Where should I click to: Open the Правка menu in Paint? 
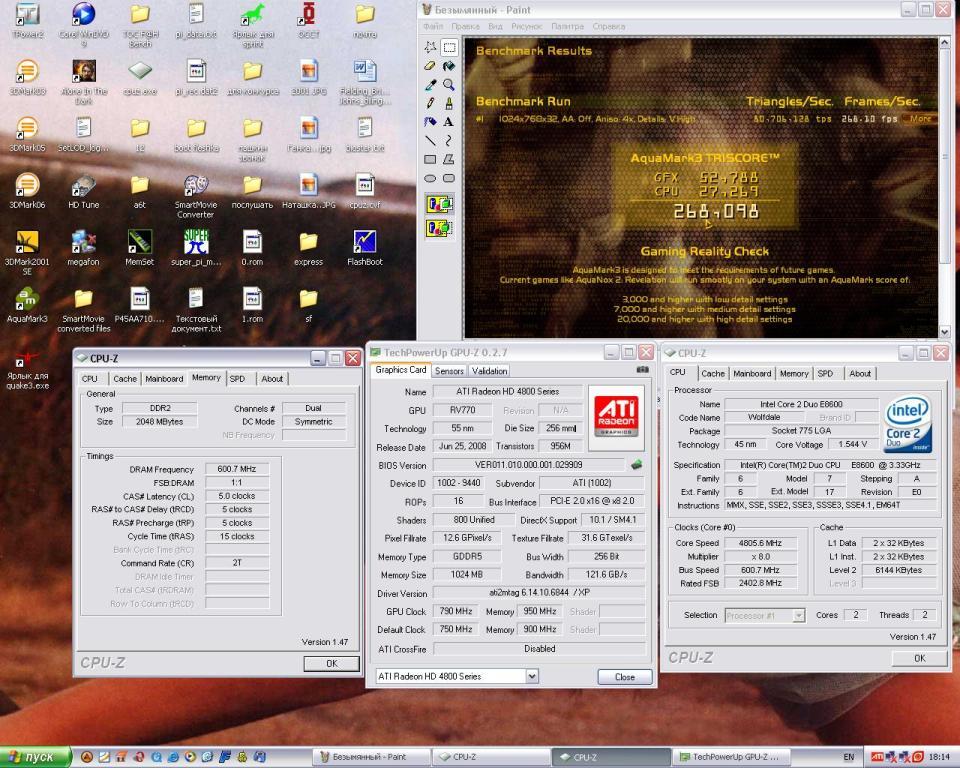click(x=465, y=26)
